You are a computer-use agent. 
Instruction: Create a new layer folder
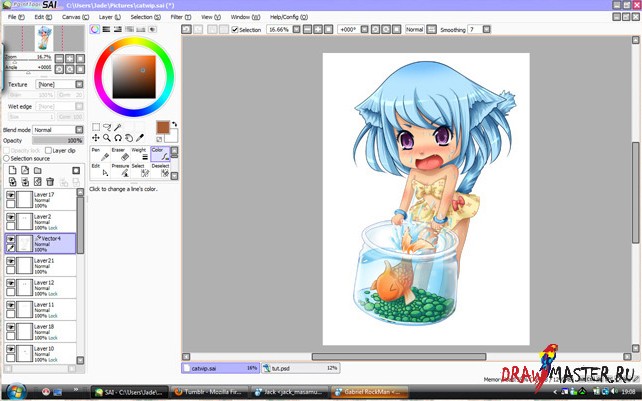click(38, 170)
